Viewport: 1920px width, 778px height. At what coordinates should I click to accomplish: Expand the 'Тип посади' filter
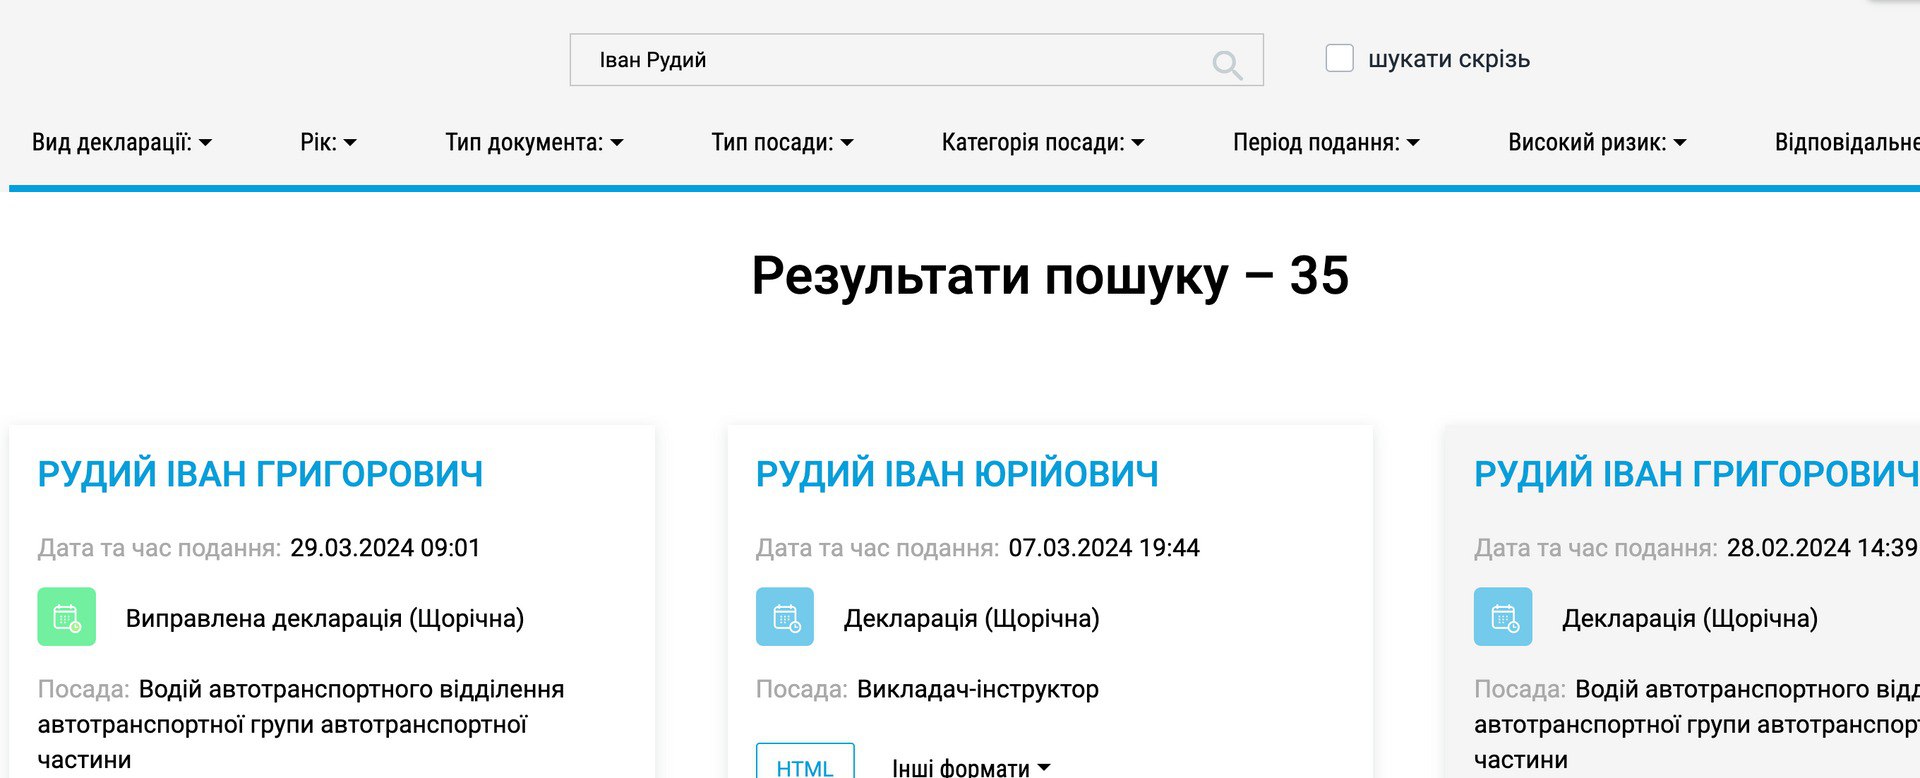pyautogui.click(x=782, y=143)
